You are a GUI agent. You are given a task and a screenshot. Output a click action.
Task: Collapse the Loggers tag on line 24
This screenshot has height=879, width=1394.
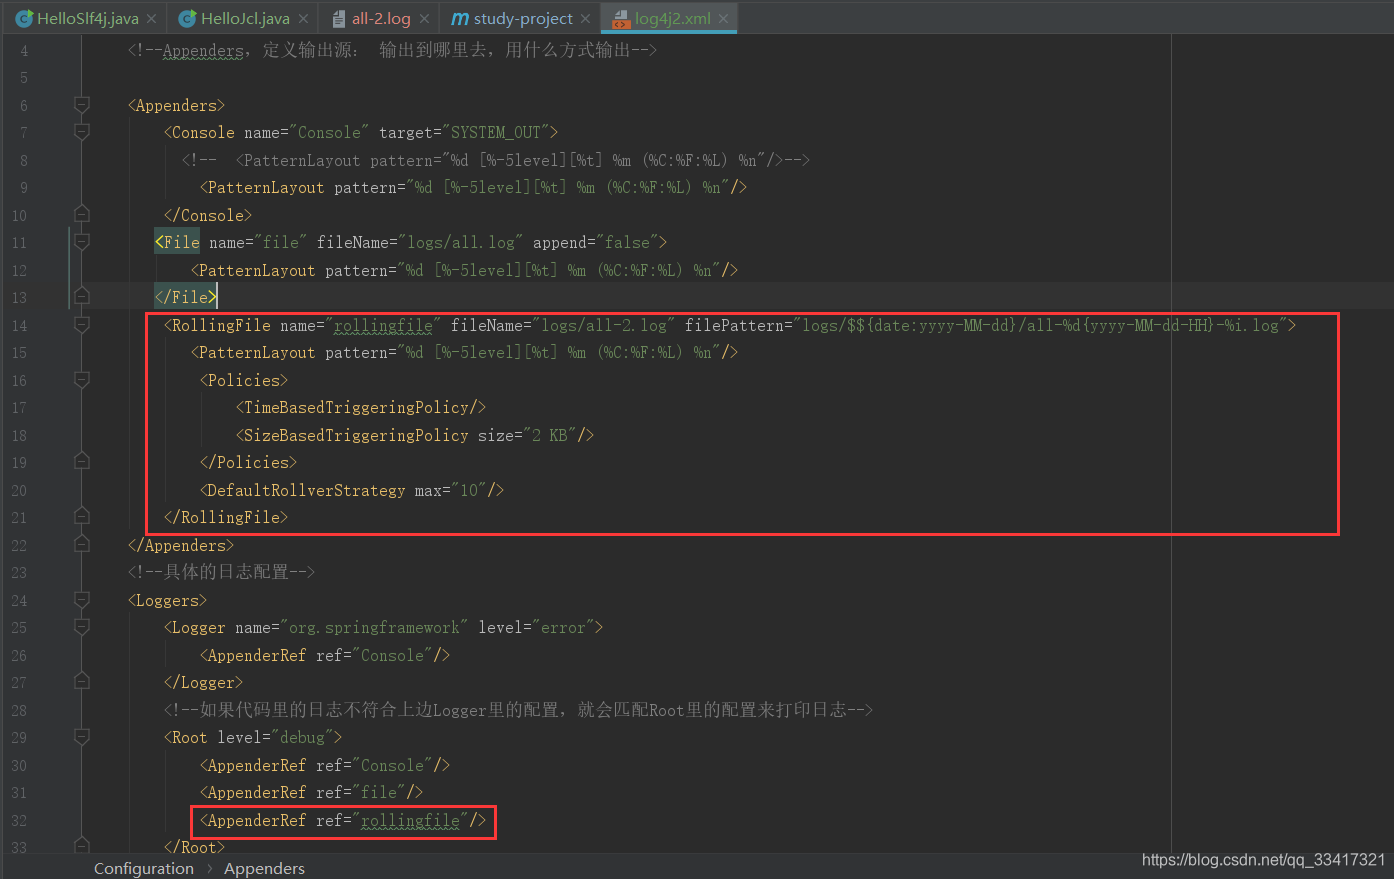point(82,600)
